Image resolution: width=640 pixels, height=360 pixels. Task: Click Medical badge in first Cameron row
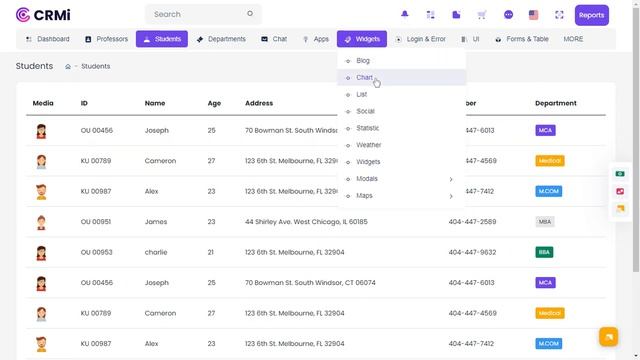[550, 161]
